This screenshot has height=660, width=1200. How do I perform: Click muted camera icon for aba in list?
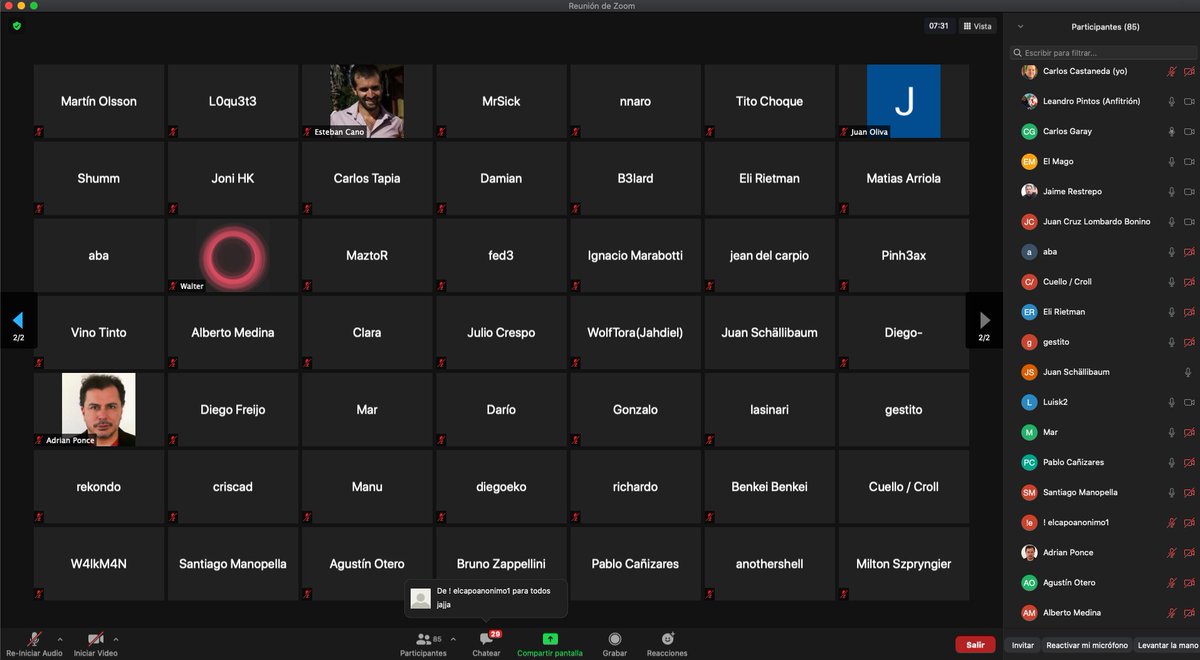coord(1189,251)
